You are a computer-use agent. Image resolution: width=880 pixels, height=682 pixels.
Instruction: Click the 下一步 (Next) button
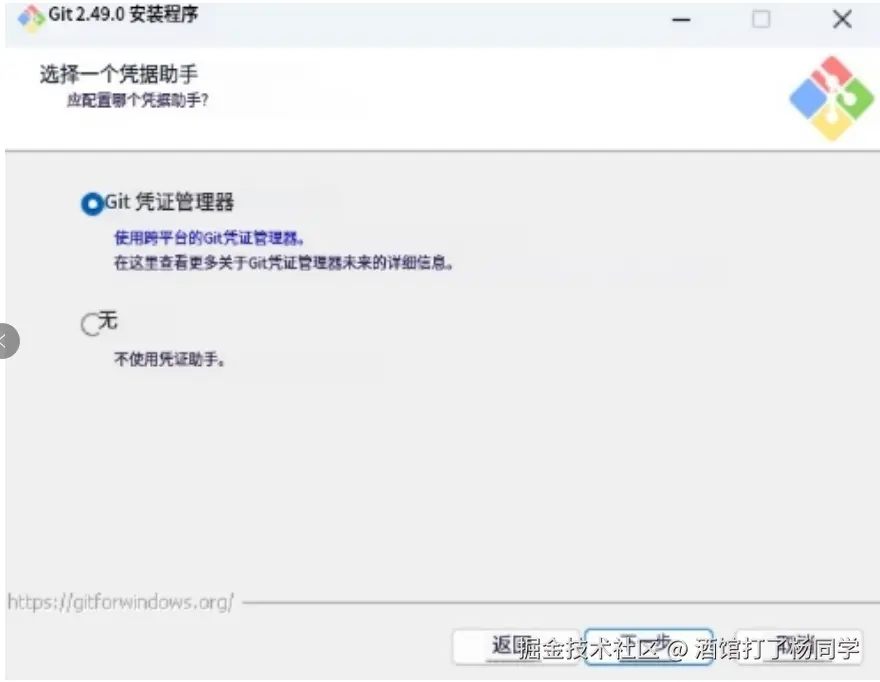tap(648, 647)
